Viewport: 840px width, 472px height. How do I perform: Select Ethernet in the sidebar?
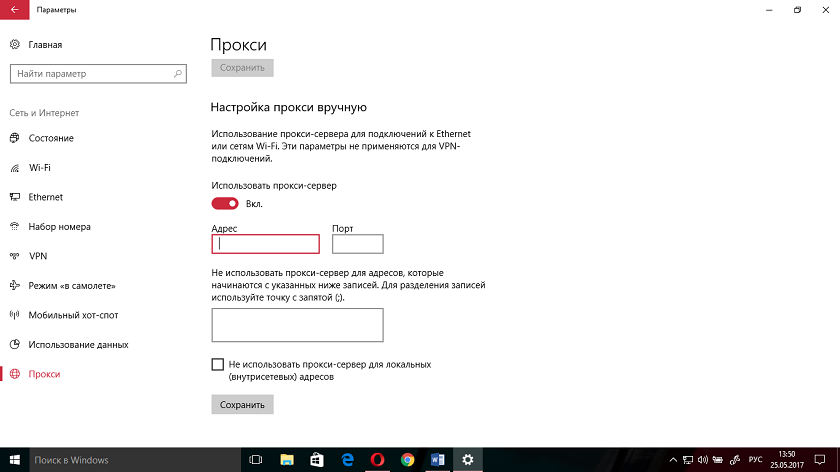tap(46, 197)
